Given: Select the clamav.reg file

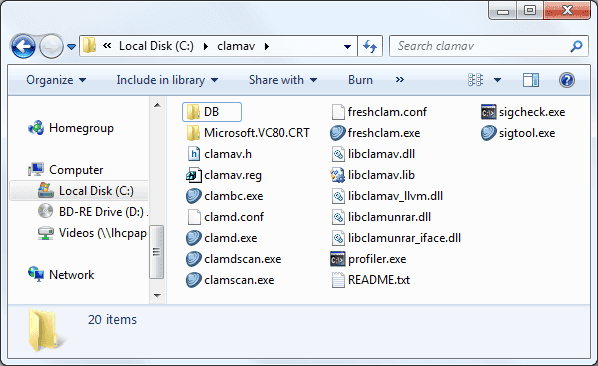Looking at the screenshot, I should pos(224,175).
